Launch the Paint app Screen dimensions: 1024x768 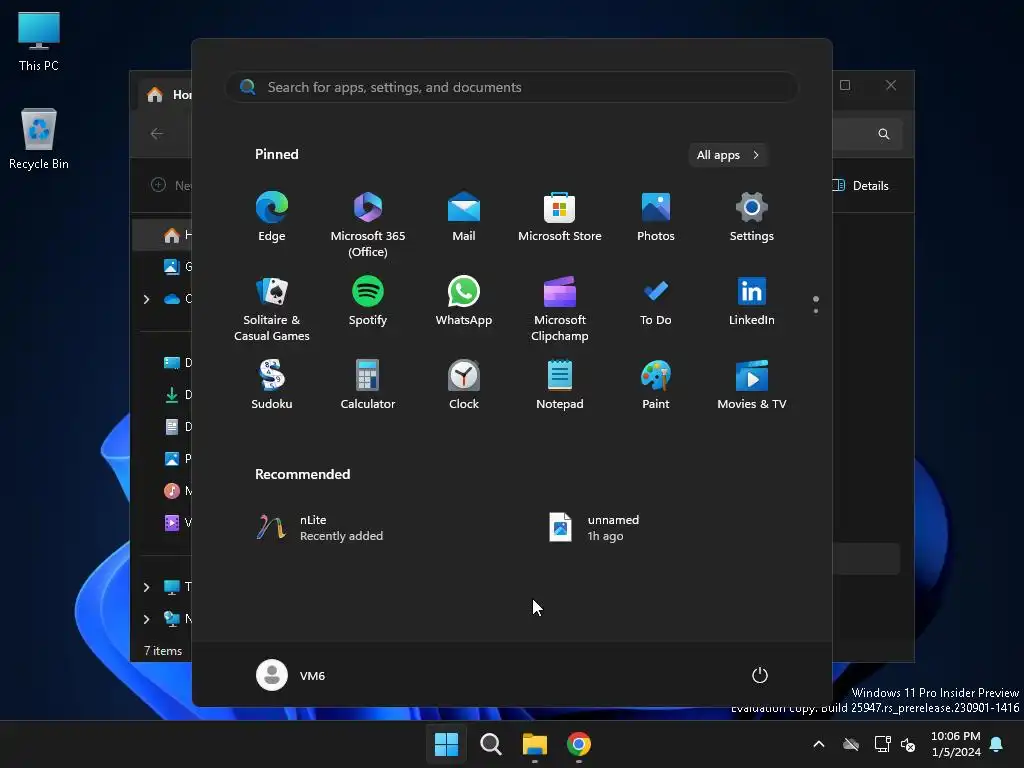(x=656, y=385)
